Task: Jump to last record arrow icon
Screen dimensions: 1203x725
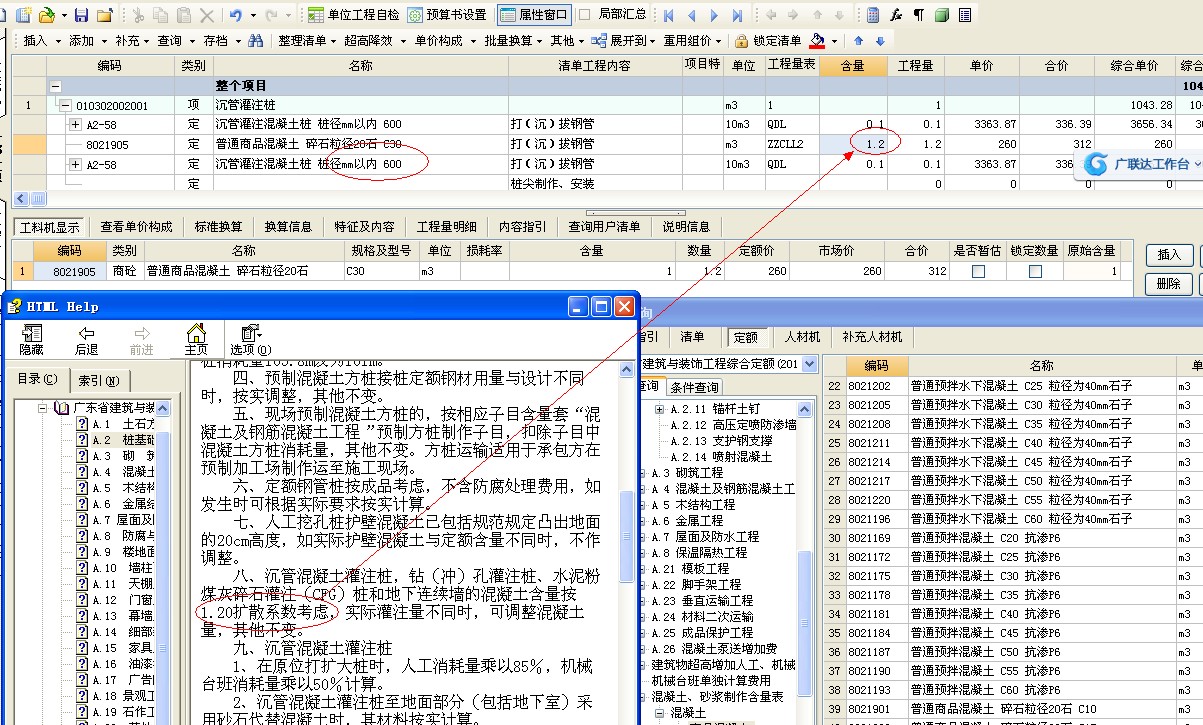Action: [x=737, y=15]
